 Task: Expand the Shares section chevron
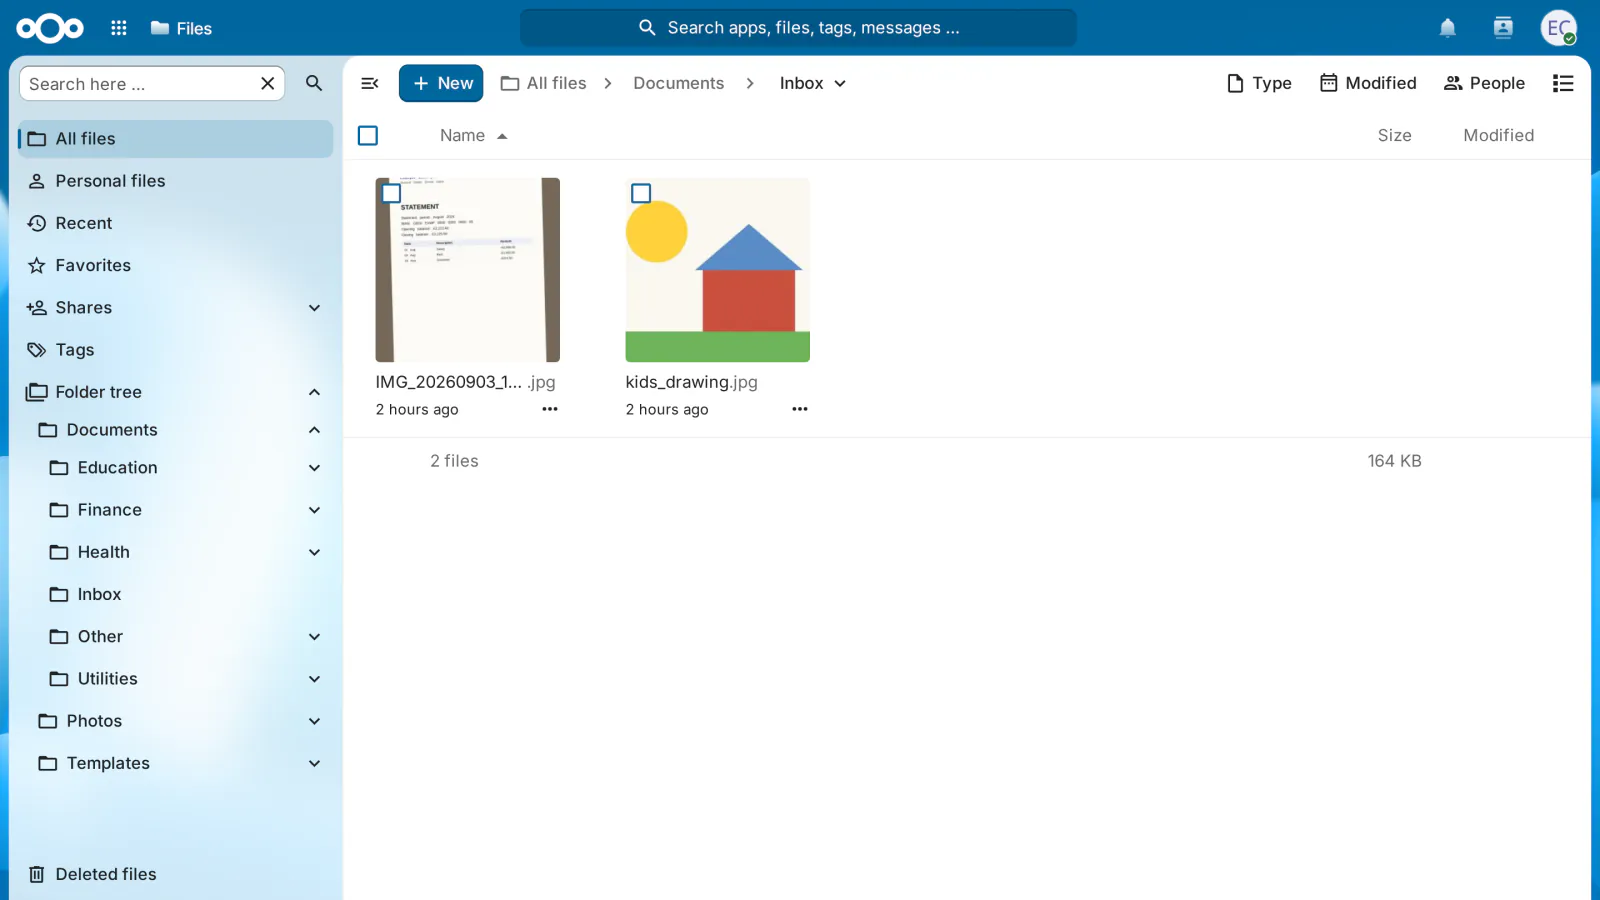[x=315, y=308]
